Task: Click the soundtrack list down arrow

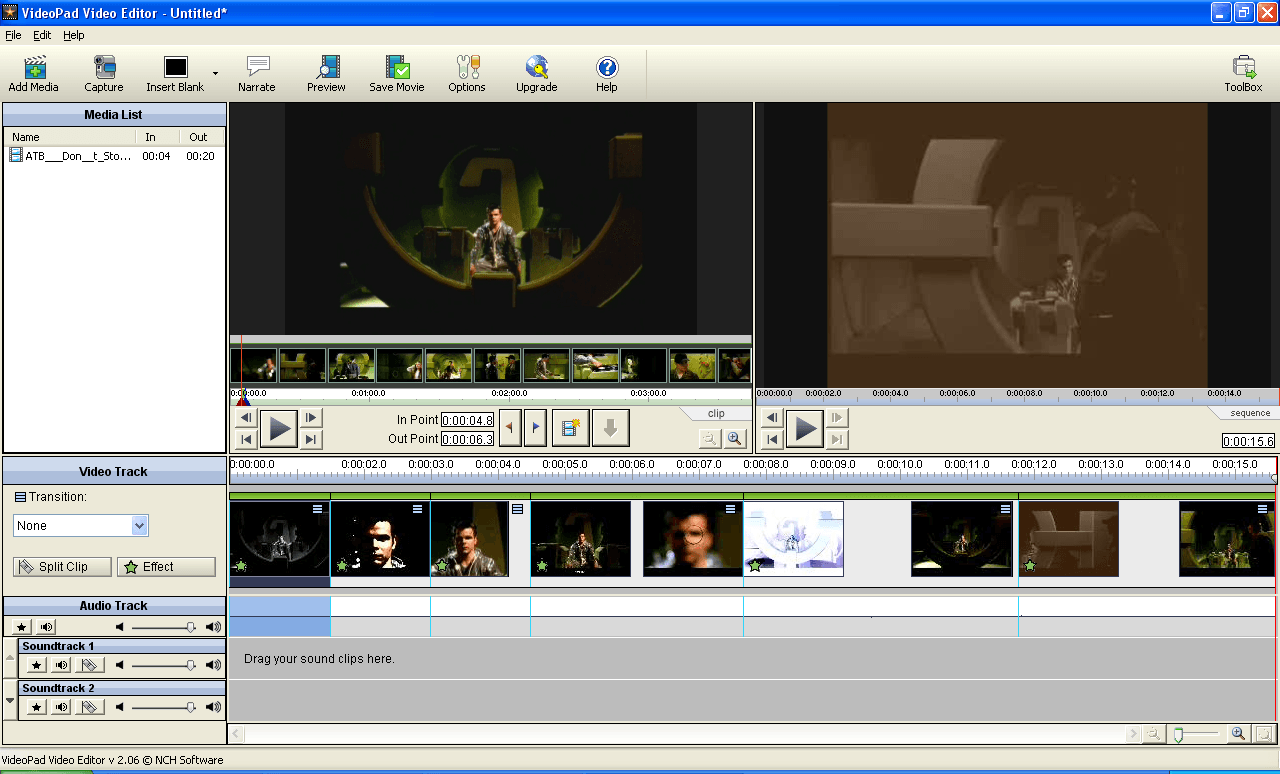Action: (10, 701)
